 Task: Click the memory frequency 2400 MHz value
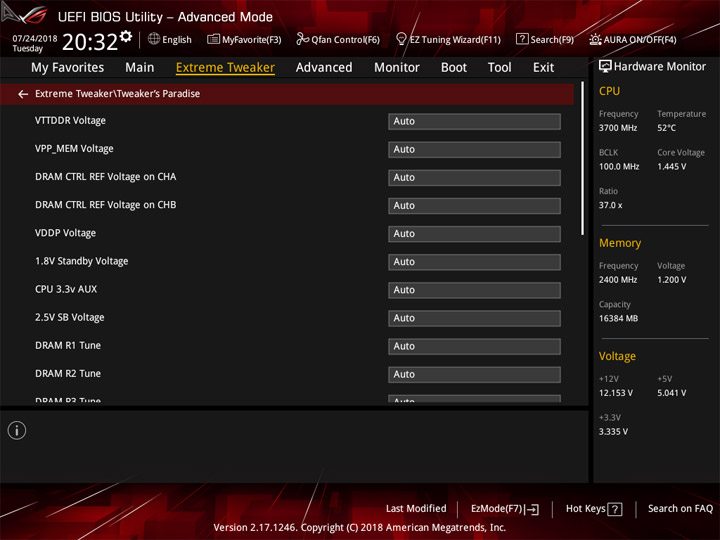(x=618, y=280)
